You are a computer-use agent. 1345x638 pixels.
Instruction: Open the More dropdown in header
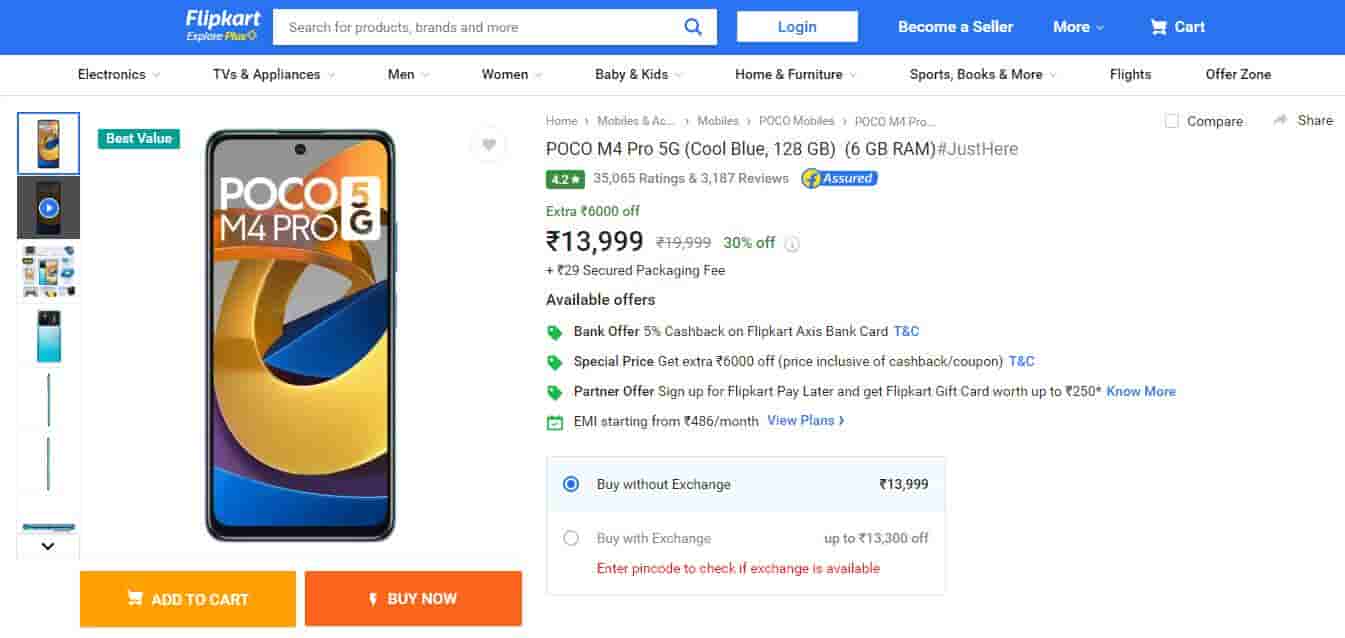click(1077, 27)
